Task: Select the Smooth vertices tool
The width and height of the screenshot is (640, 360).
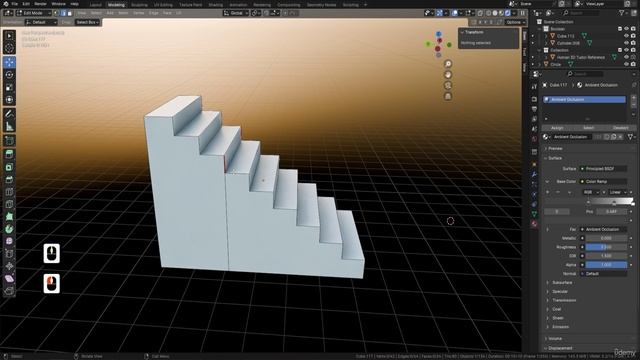Action: point(9,241)
